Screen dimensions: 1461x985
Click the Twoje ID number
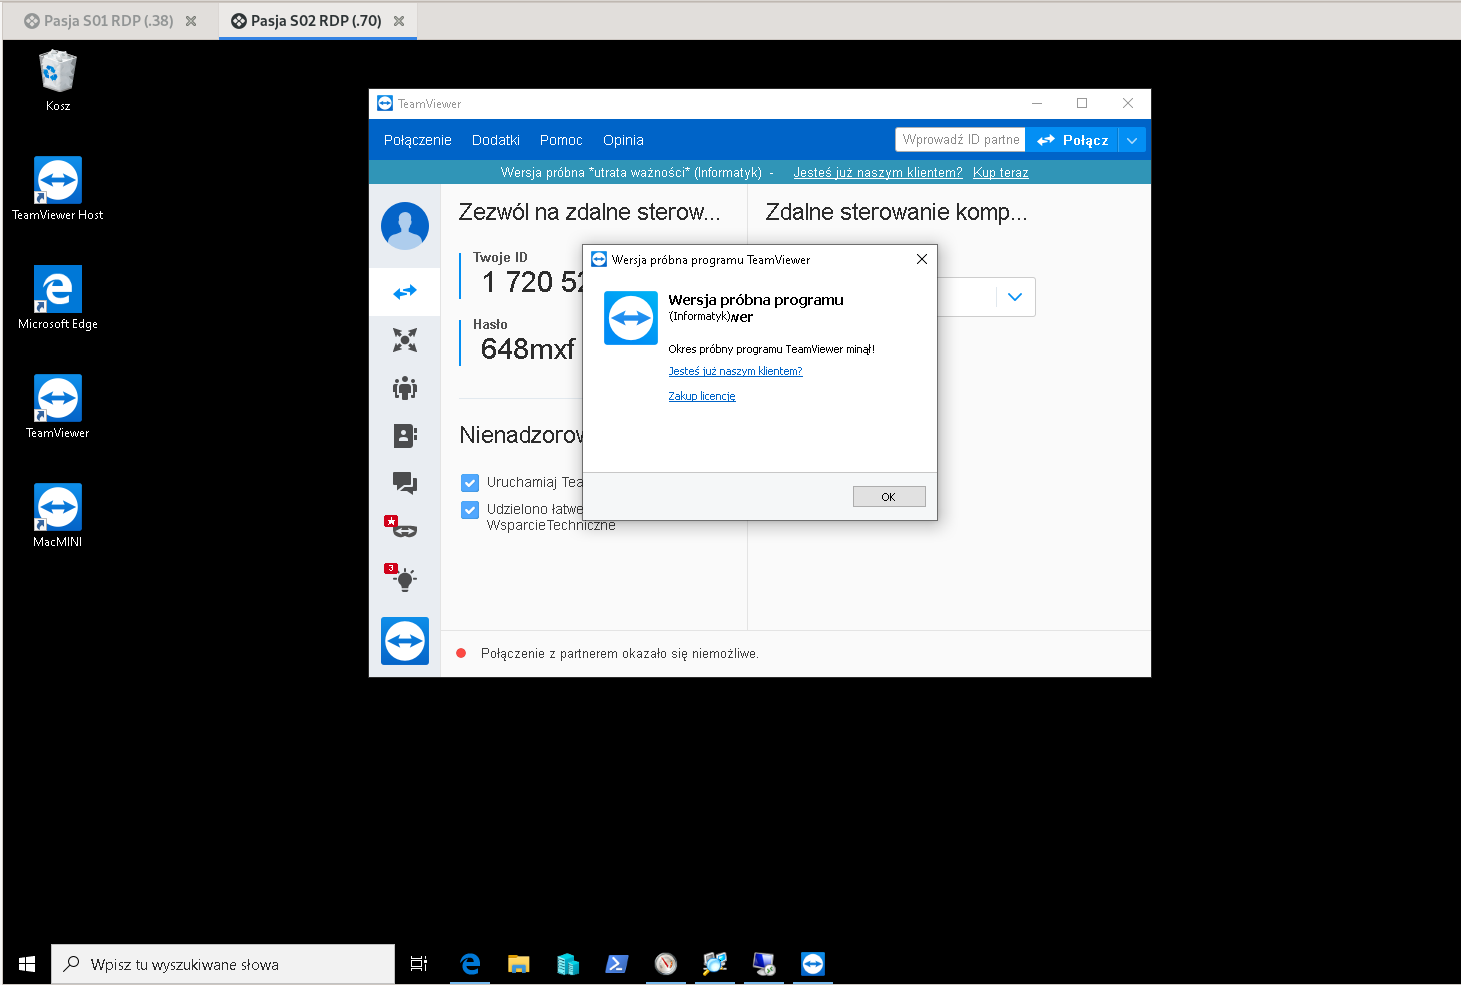531,283
